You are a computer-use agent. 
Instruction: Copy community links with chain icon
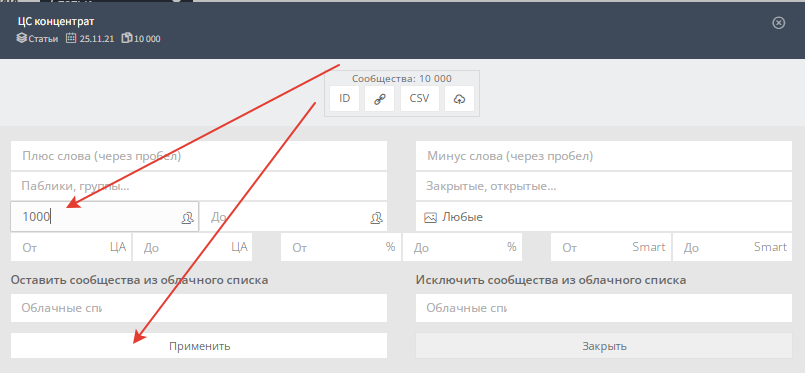tap(379, 99)
